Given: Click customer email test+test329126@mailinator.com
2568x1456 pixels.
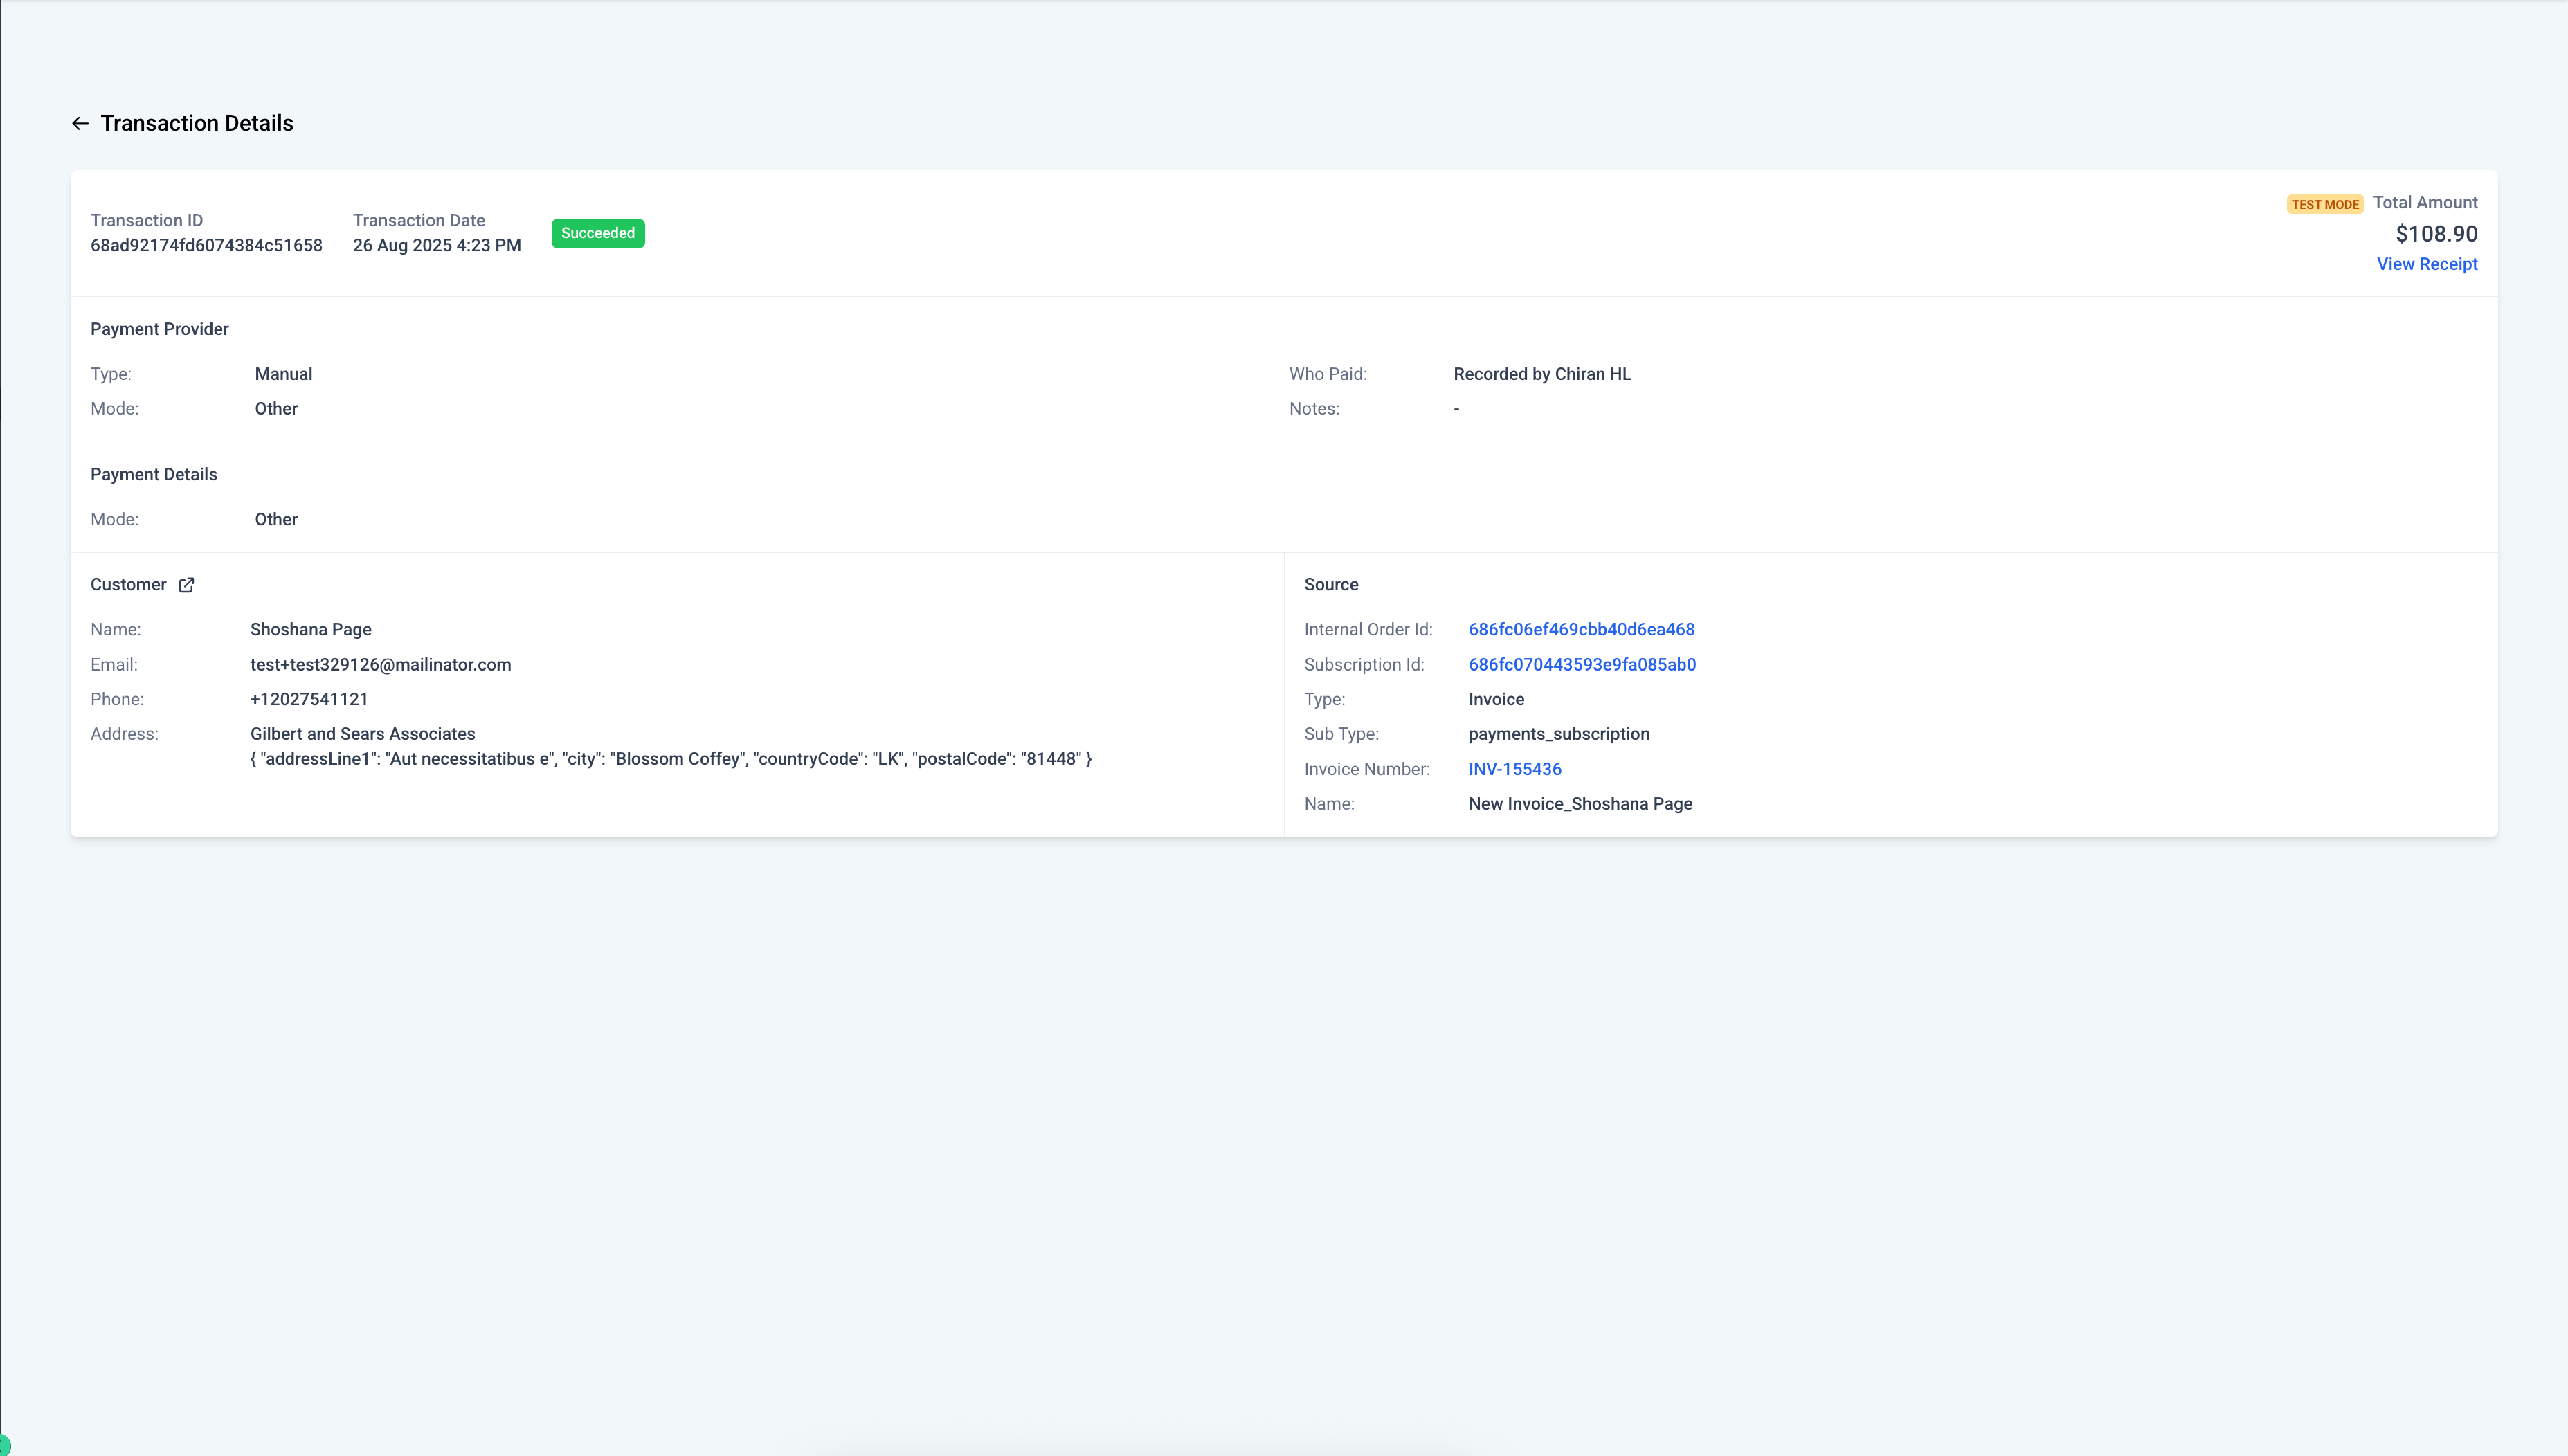Looking at the screenshot, I should [380, 664].
